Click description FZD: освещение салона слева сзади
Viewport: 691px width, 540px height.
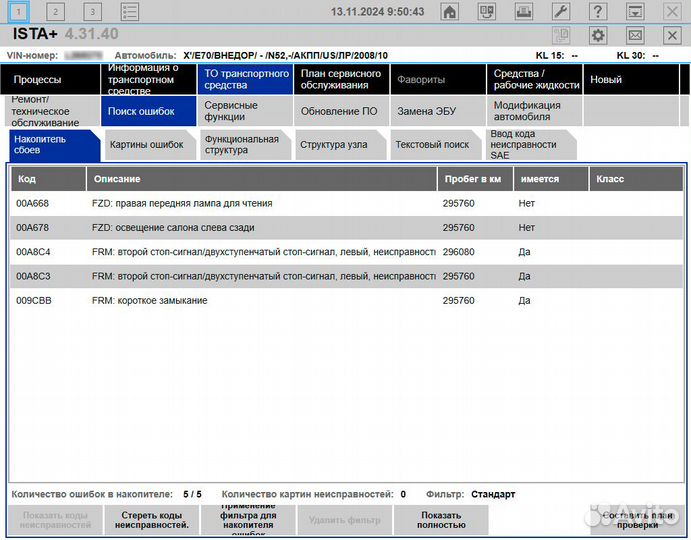[173, 227]
